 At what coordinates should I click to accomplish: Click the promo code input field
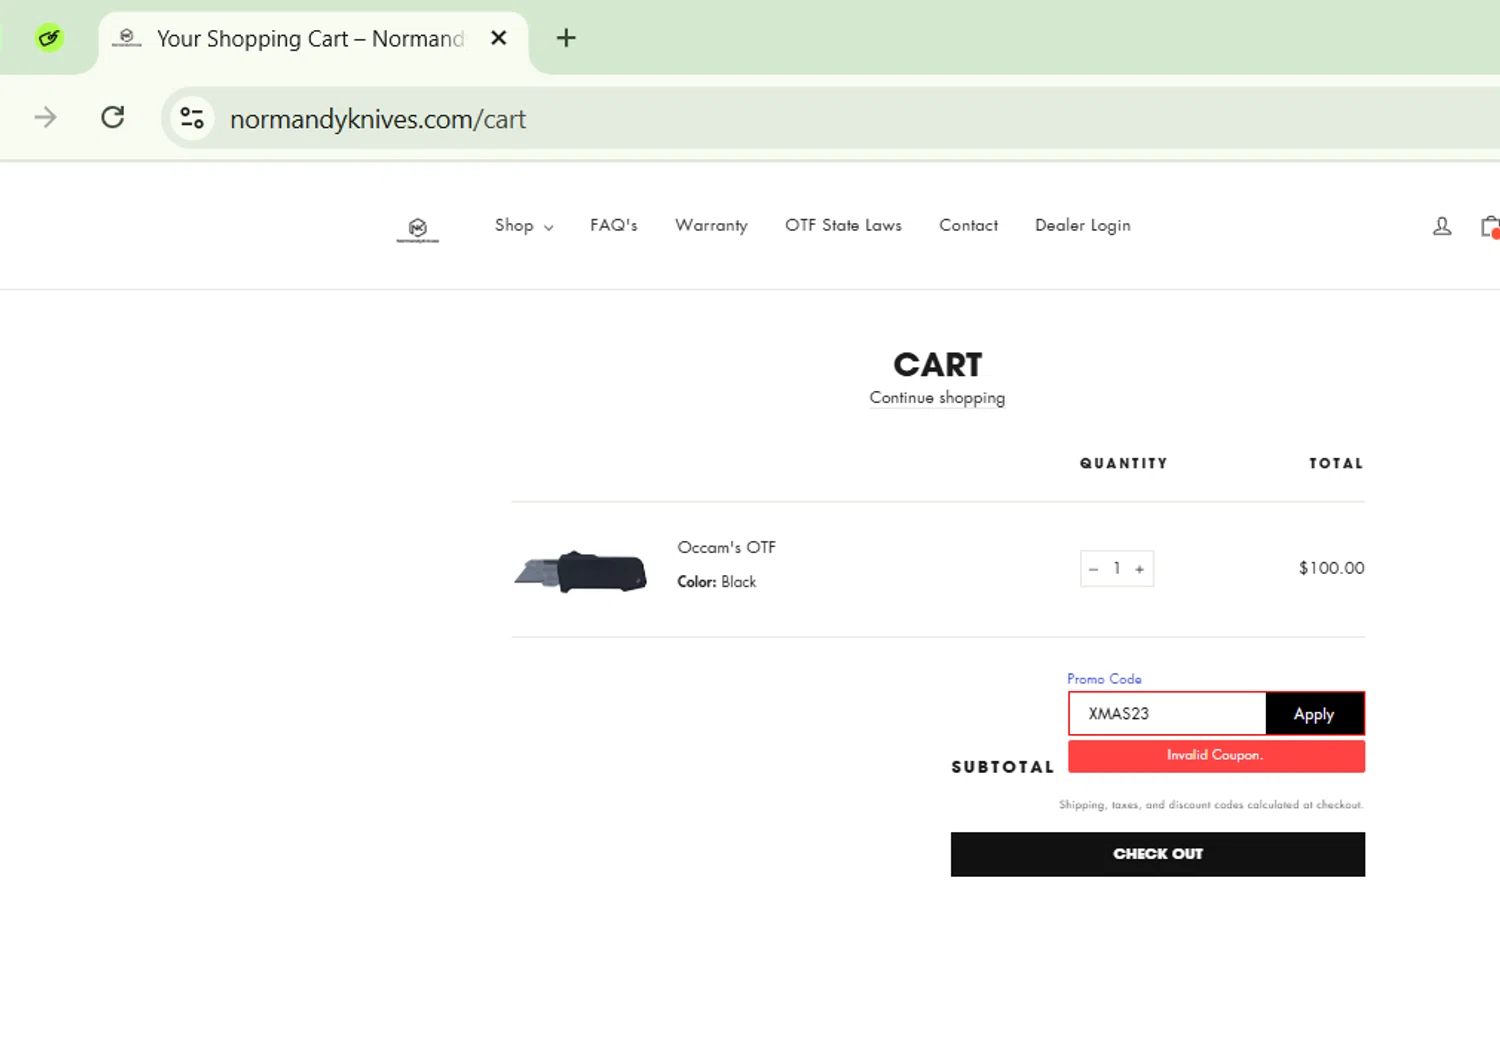(1167, 714)
